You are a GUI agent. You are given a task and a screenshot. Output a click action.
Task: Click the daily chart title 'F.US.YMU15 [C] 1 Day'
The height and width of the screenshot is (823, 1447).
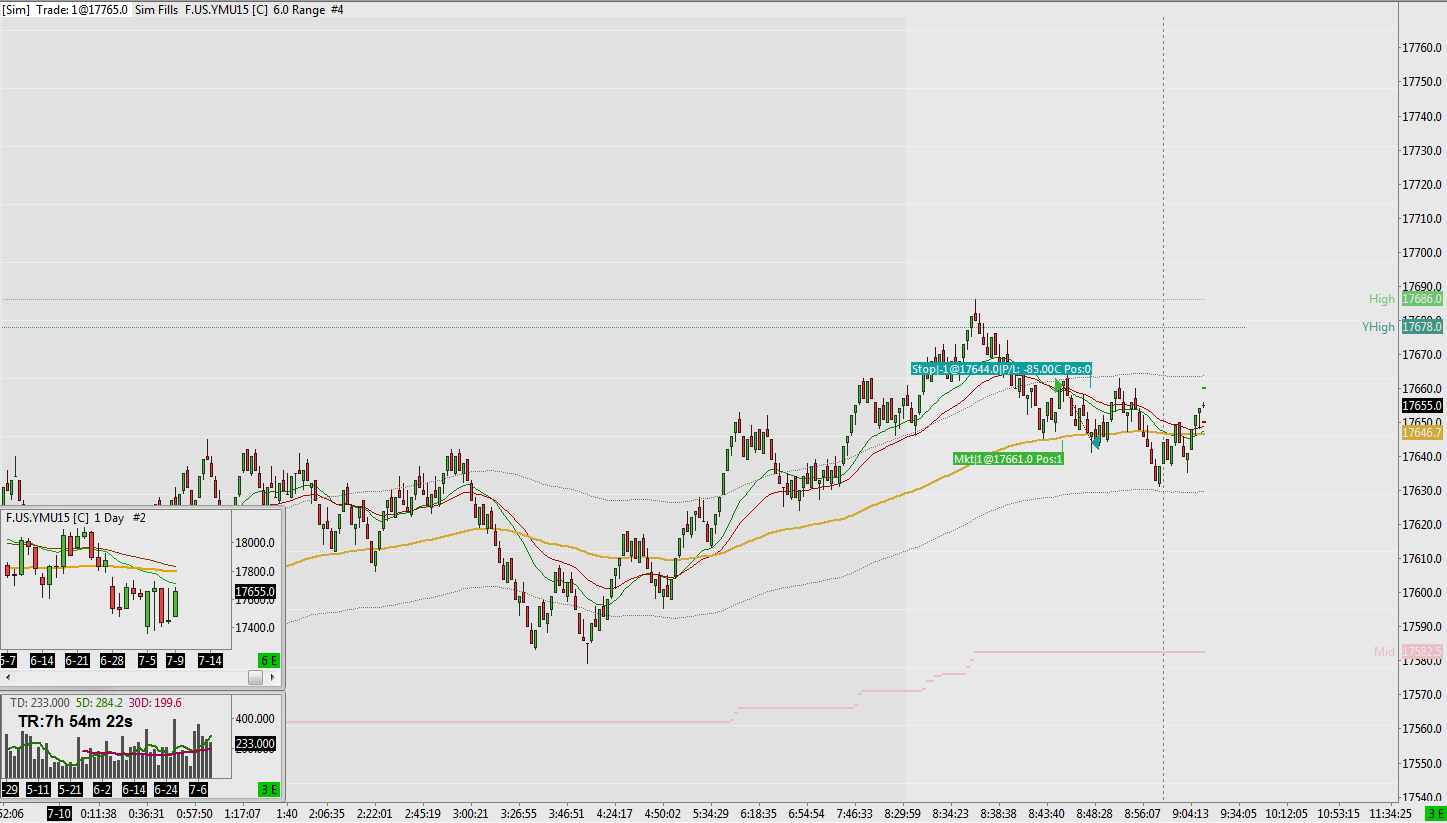[x=66, y=518]
